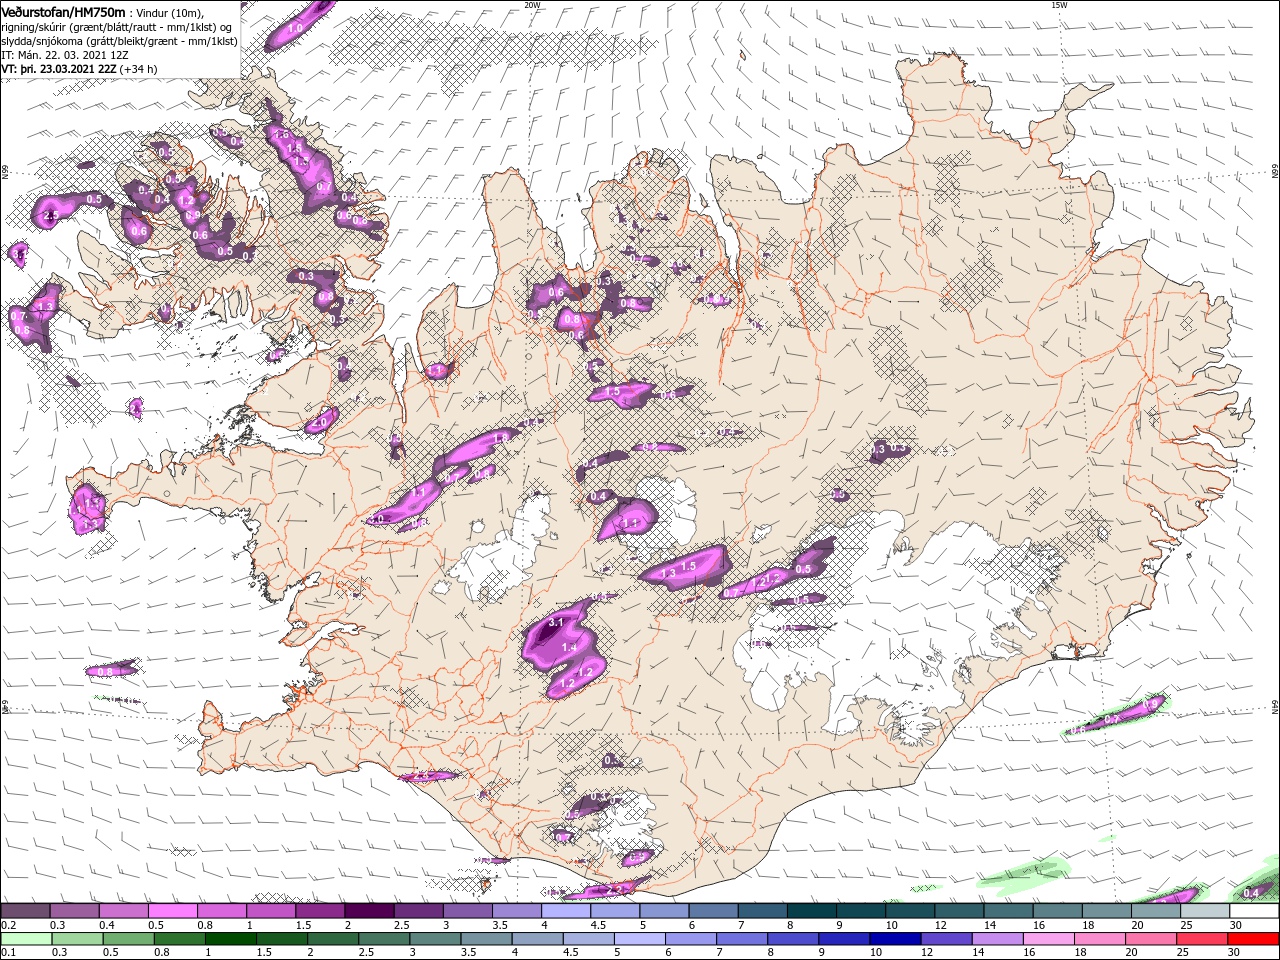Select the mauve snow swatch between 0.2 and 0.3
The width and height of the screenshot is (1280, 960).
pos(26,911)
